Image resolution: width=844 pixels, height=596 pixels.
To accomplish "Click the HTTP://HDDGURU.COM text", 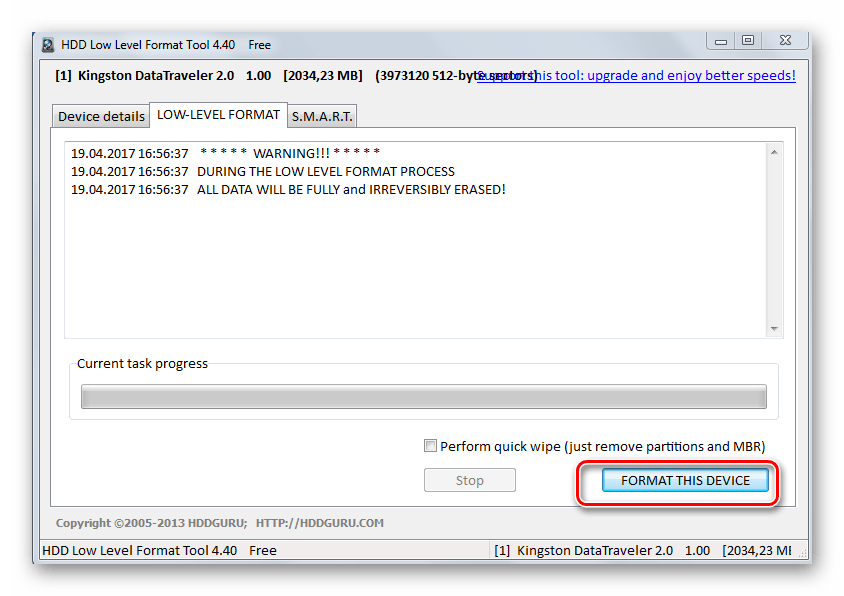I will click(x=320, y=523).
